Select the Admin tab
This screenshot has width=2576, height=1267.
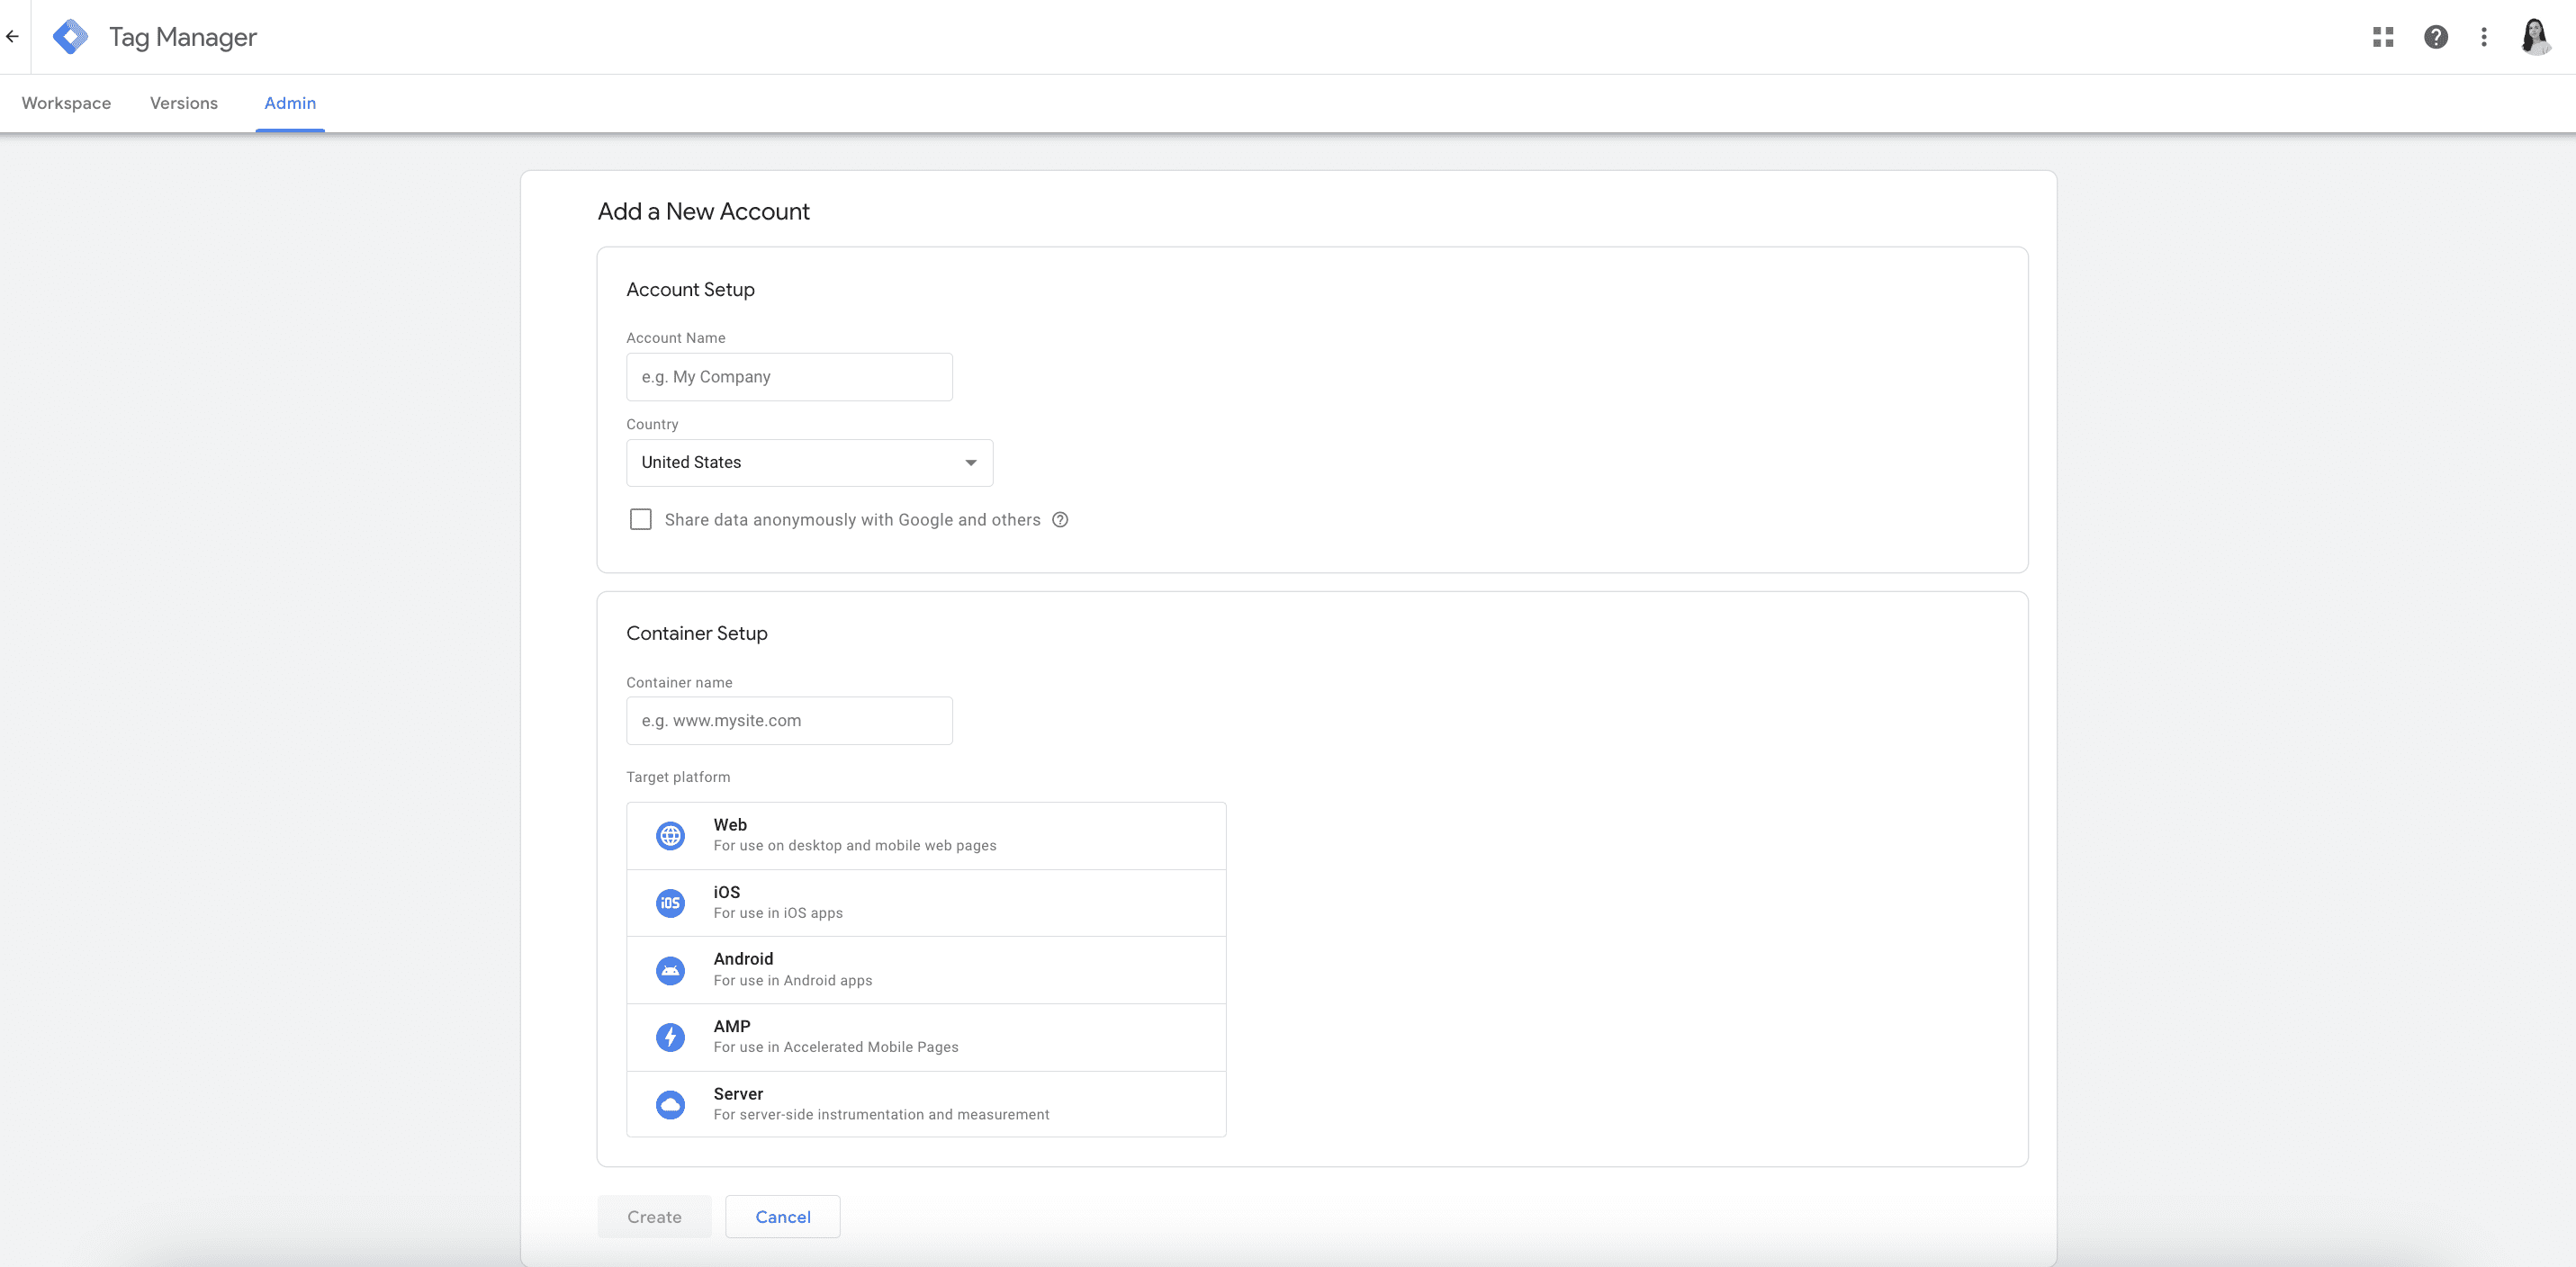pyautogui.click(x=290, y=103)
